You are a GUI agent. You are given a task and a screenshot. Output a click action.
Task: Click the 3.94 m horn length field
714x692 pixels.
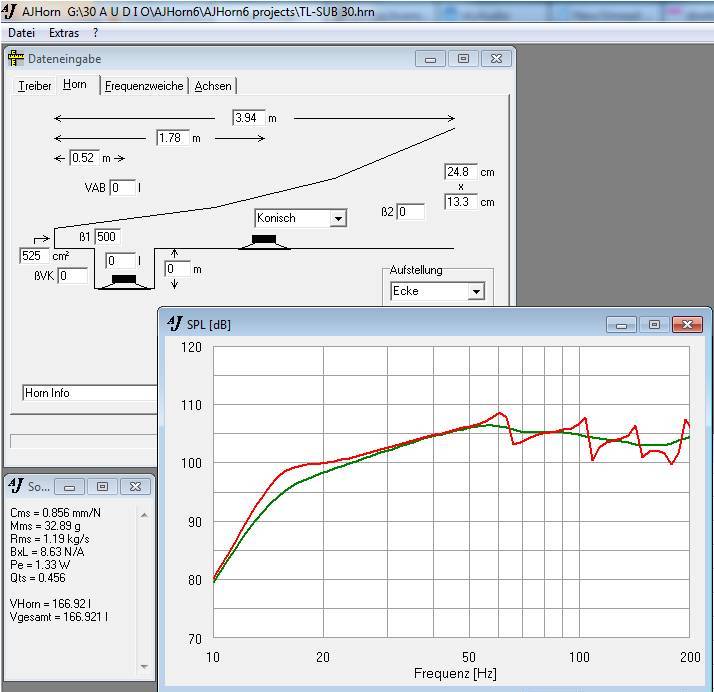point(247,118)
